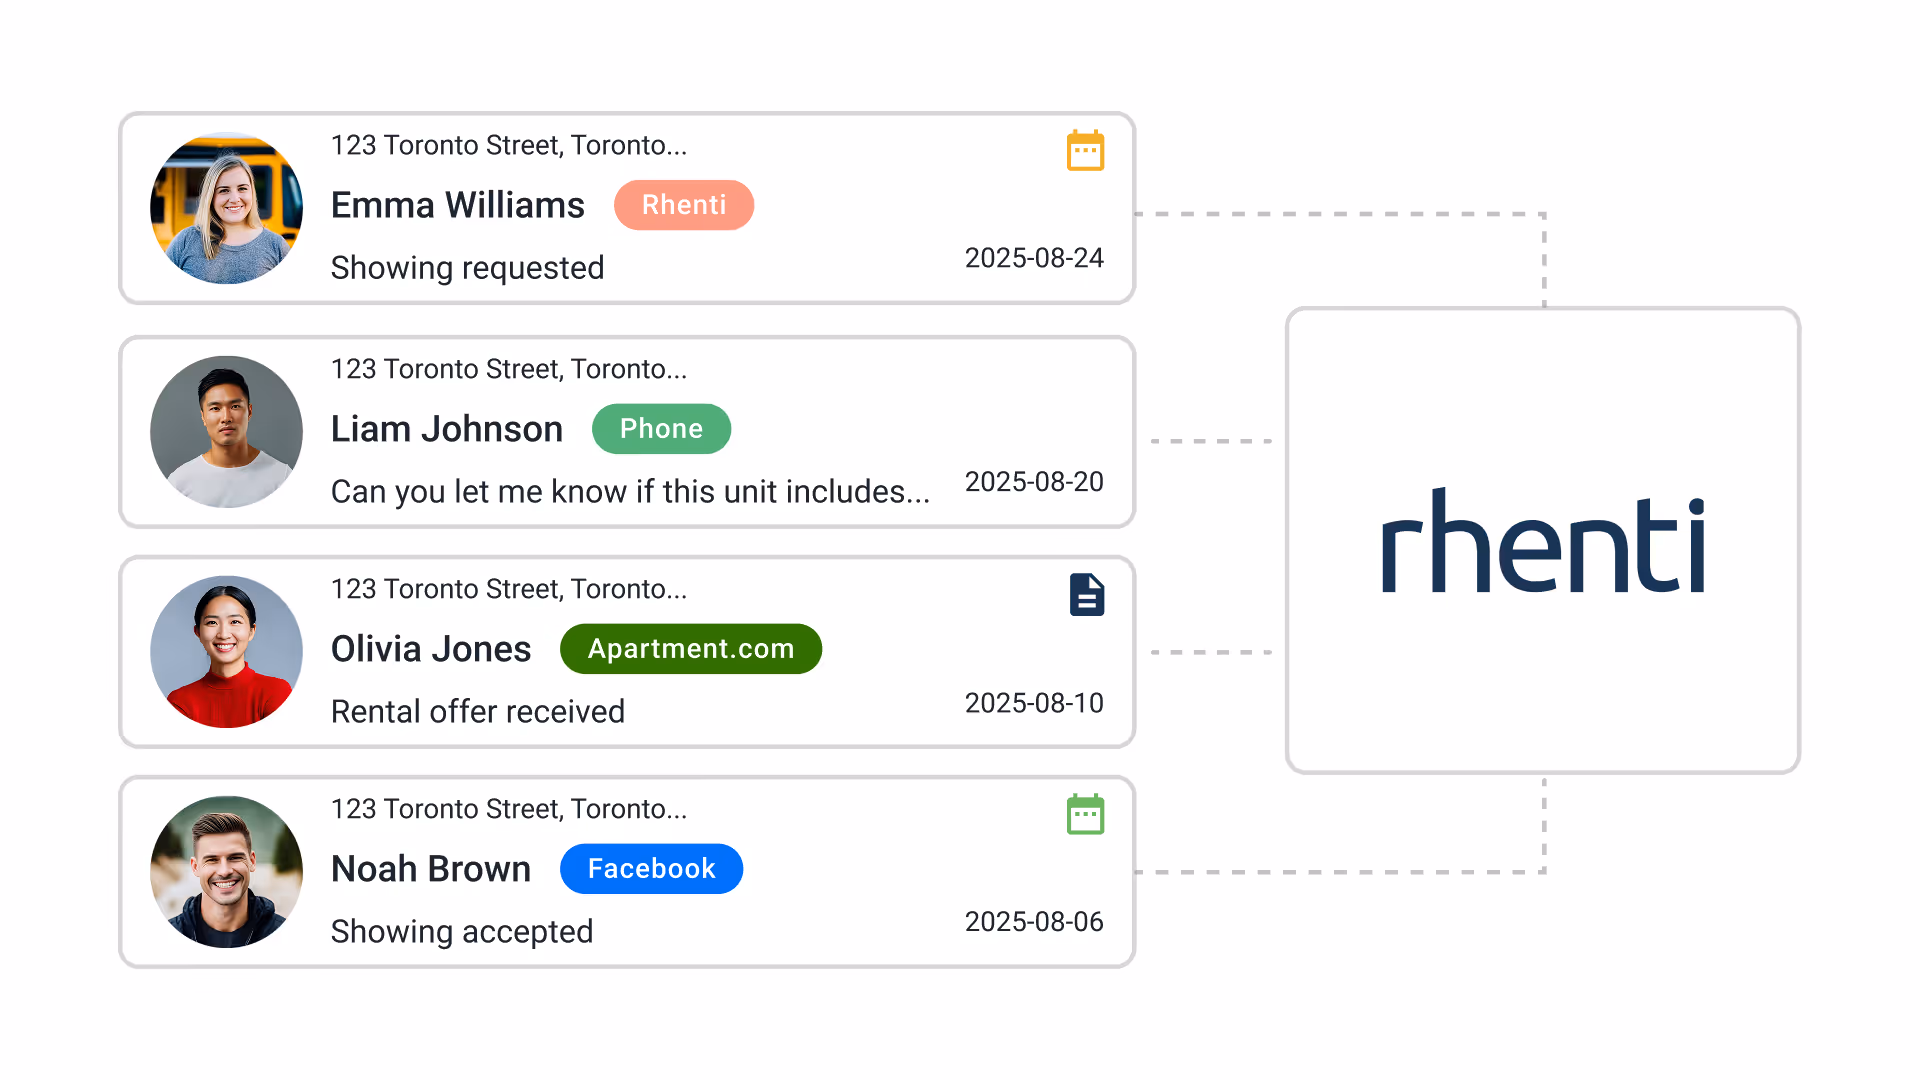Image resolution: width=1920 pixels, height=1080 pixels.
Task: Select the Emma Williams name
Action: pyautogui.click(x=458, y=205)
